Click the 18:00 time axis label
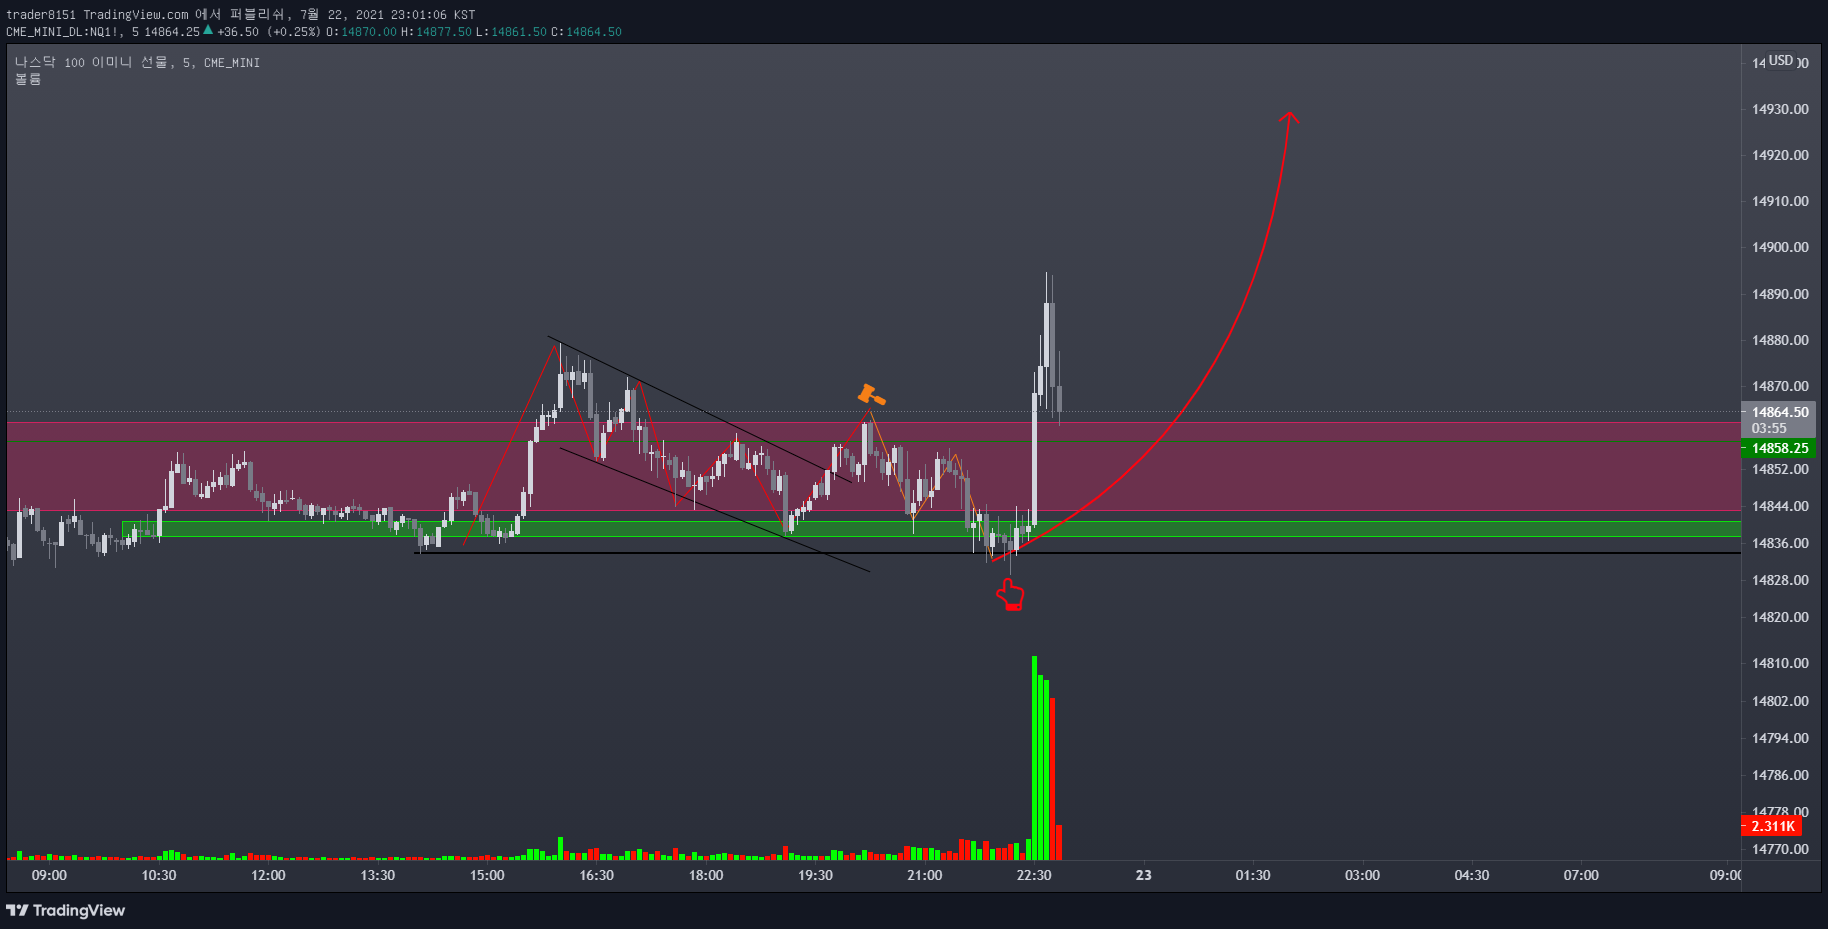 (706, 875)
